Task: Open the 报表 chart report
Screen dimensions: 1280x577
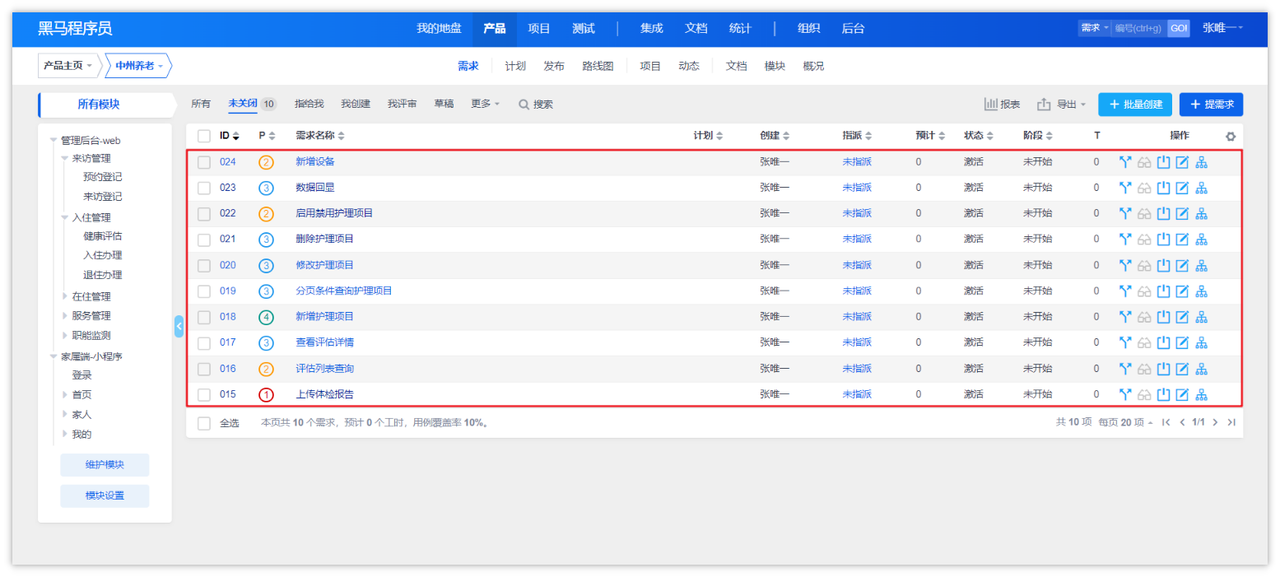Action: tap(1002, 104)
